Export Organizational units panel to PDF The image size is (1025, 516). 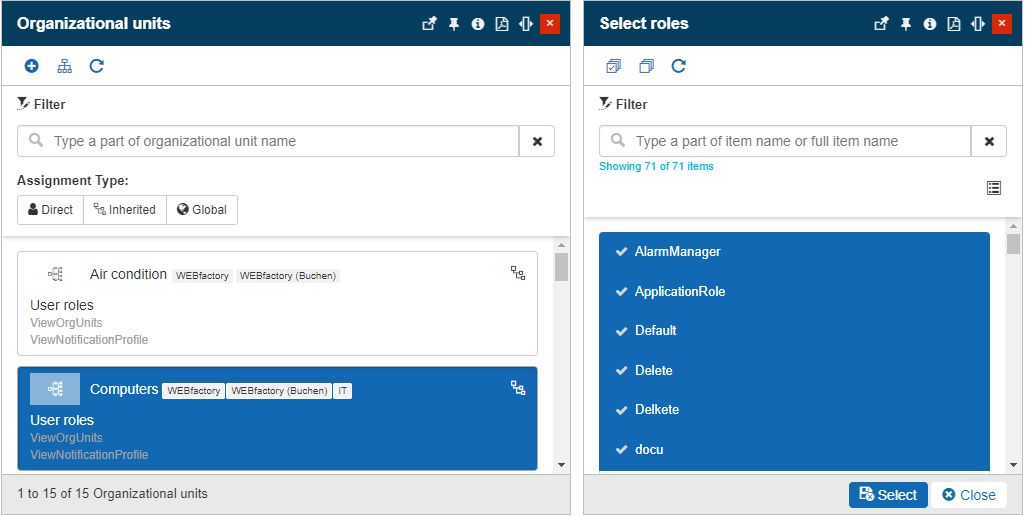pos(502,24)
